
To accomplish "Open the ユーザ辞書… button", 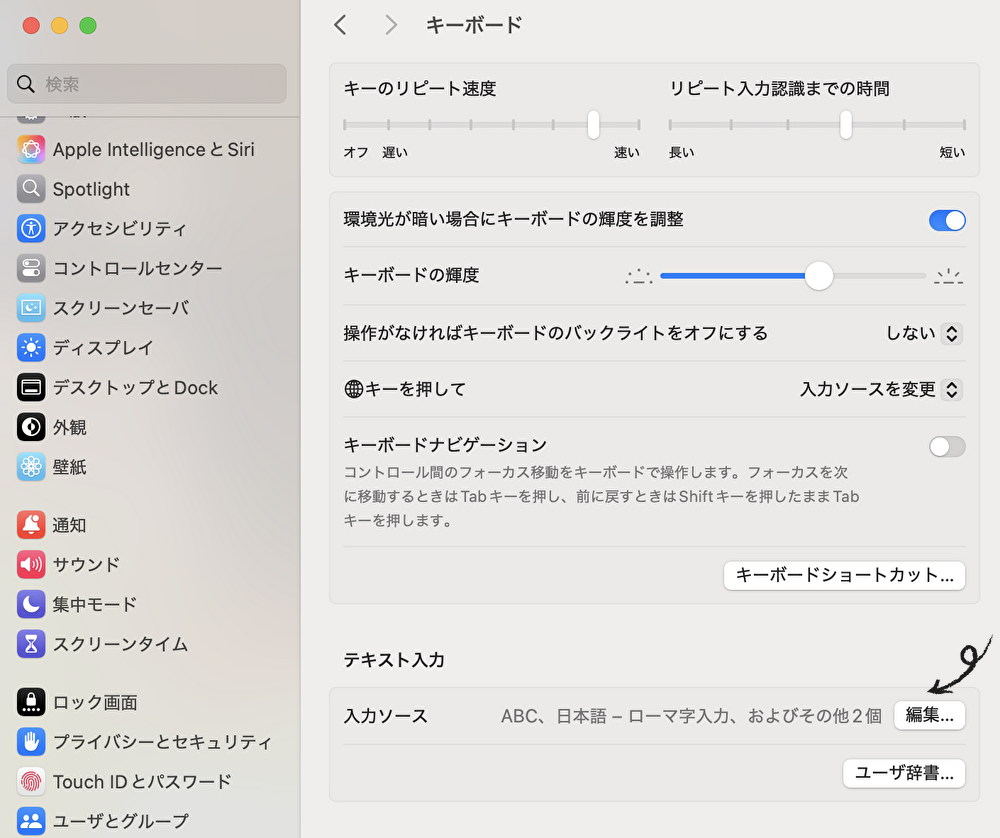I will coord(904,773).
